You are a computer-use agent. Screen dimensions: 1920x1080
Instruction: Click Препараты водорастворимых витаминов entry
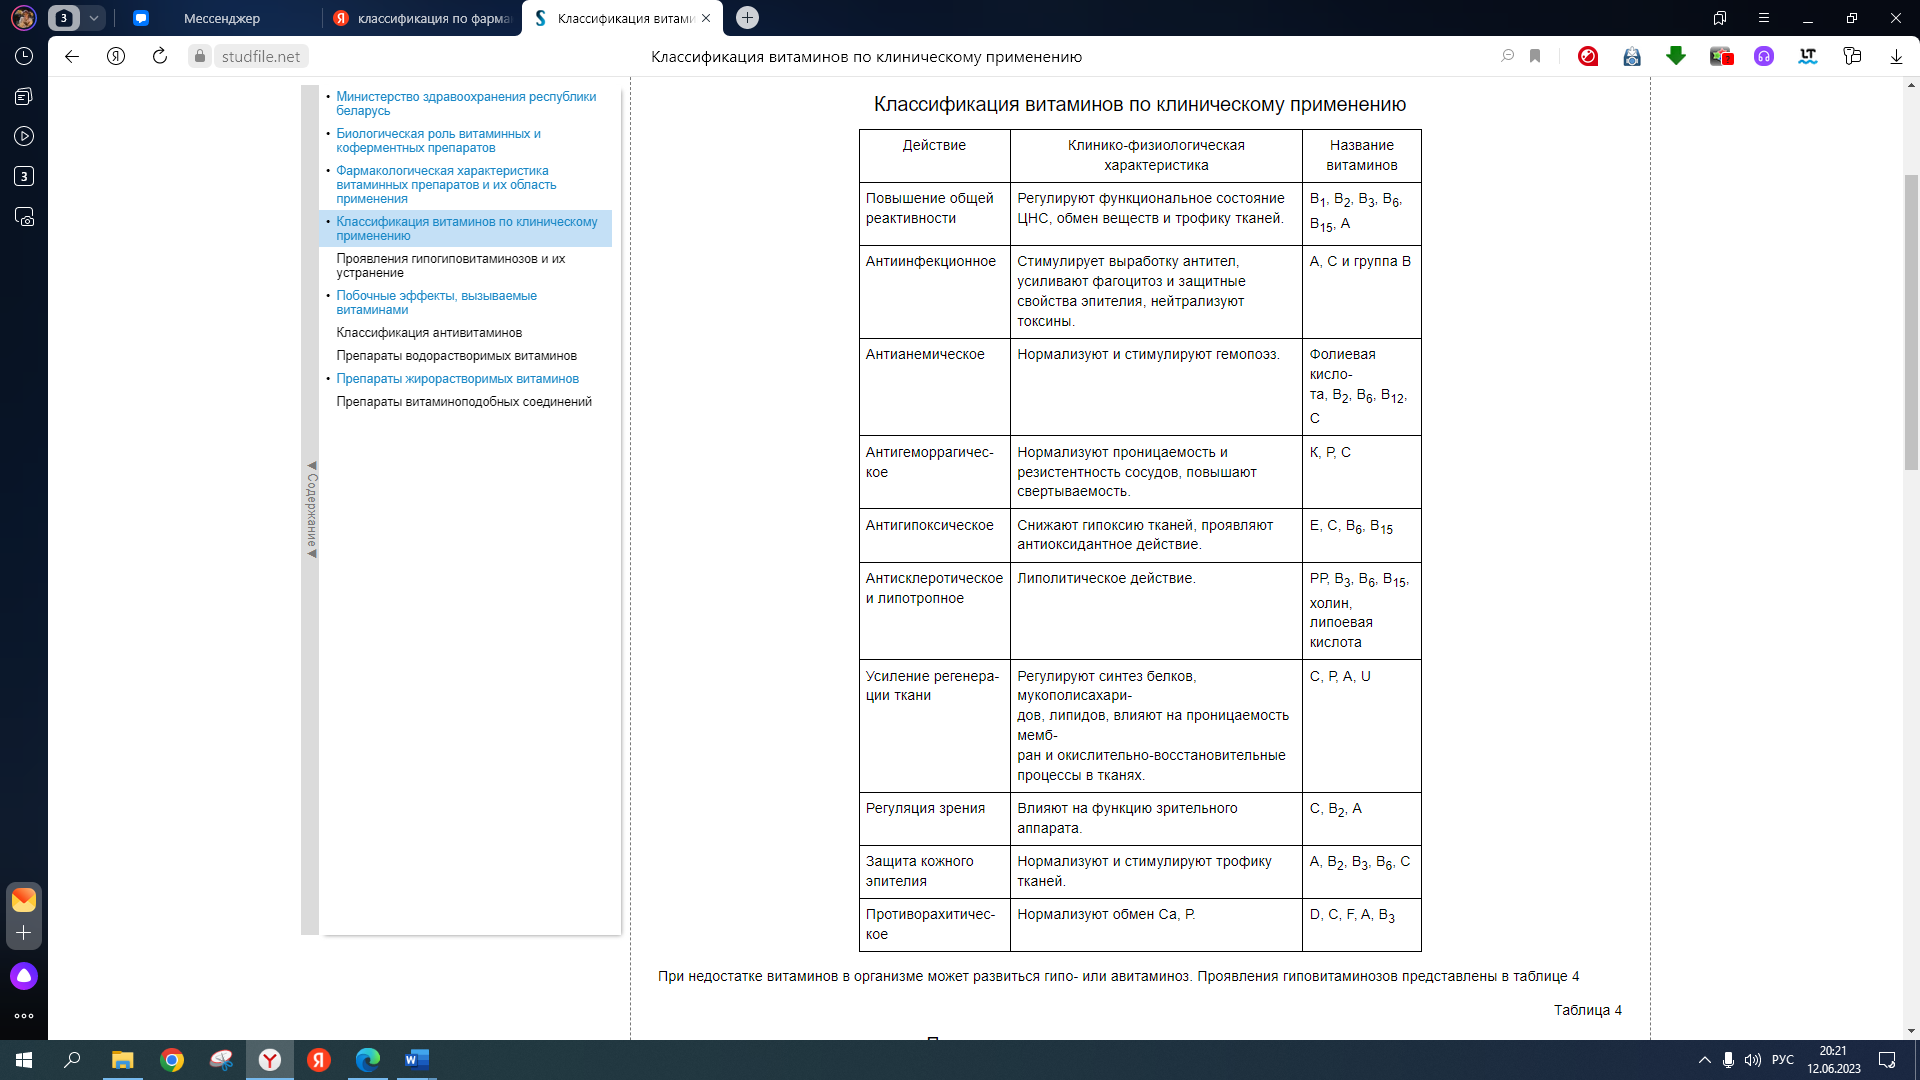pos(456,356)
